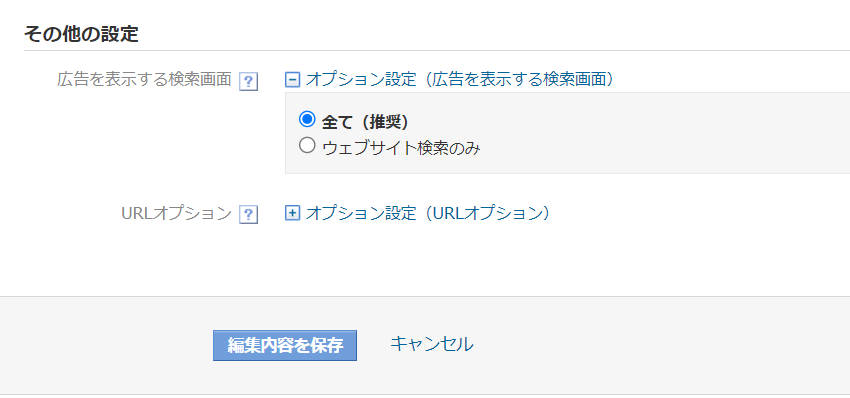Screen dimensions: 850x398
Task: Click the parenthesized URLオプション text in link
Action: [x=484, y=213]
